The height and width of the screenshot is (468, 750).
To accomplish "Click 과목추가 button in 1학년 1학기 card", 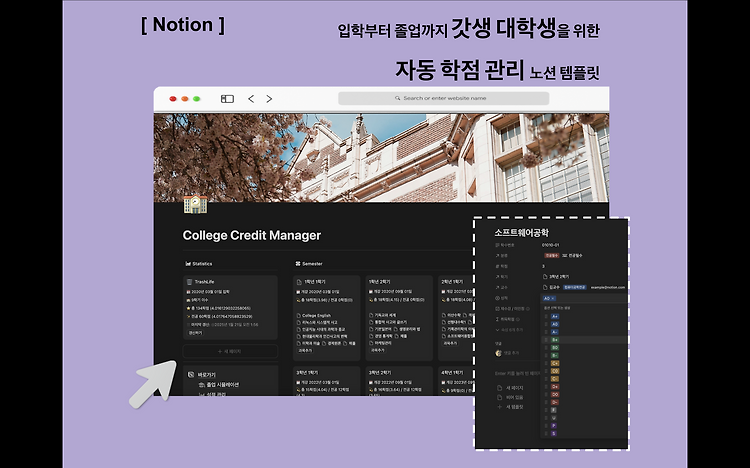I will point(305,350).
